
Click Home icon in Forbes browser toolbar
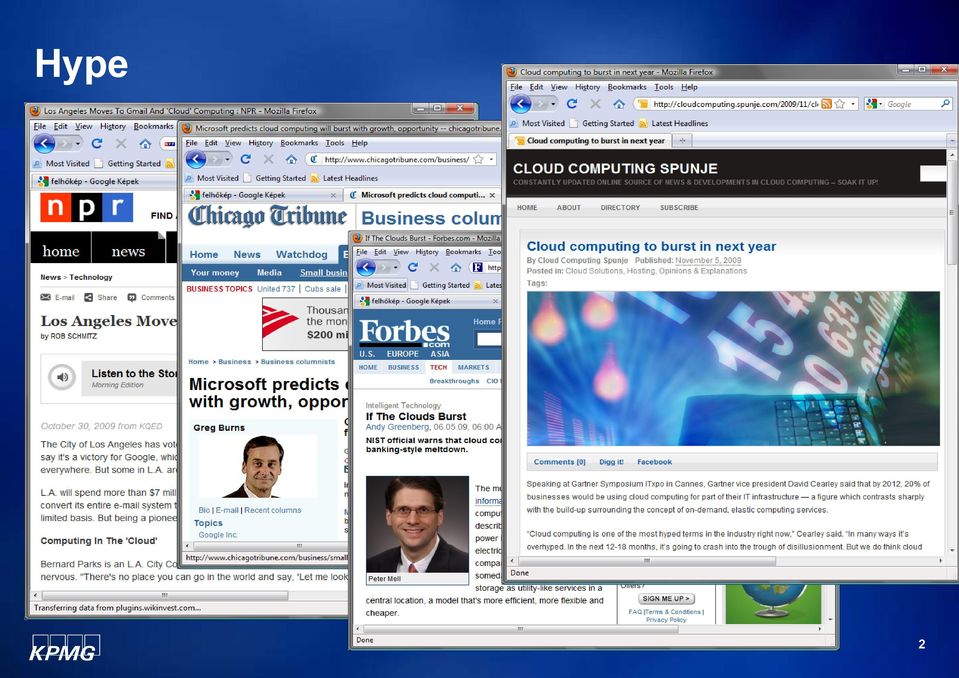tap(456, 267)
